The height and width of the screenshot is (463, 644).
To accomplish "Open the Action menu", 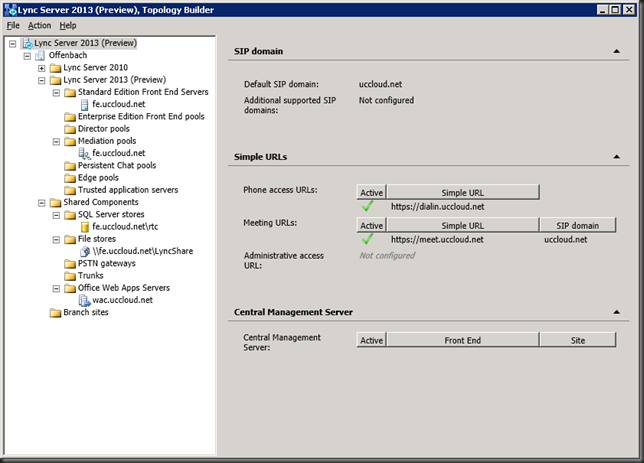I will click(39, 25).
